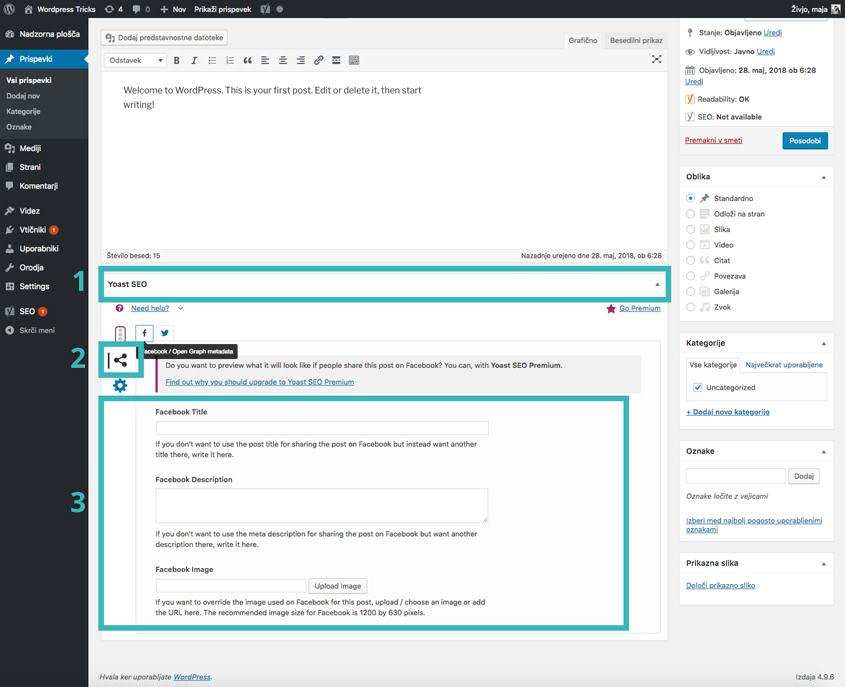Open the Wordpress Tricks site home link
845x687 pixels.
(60, 9)
